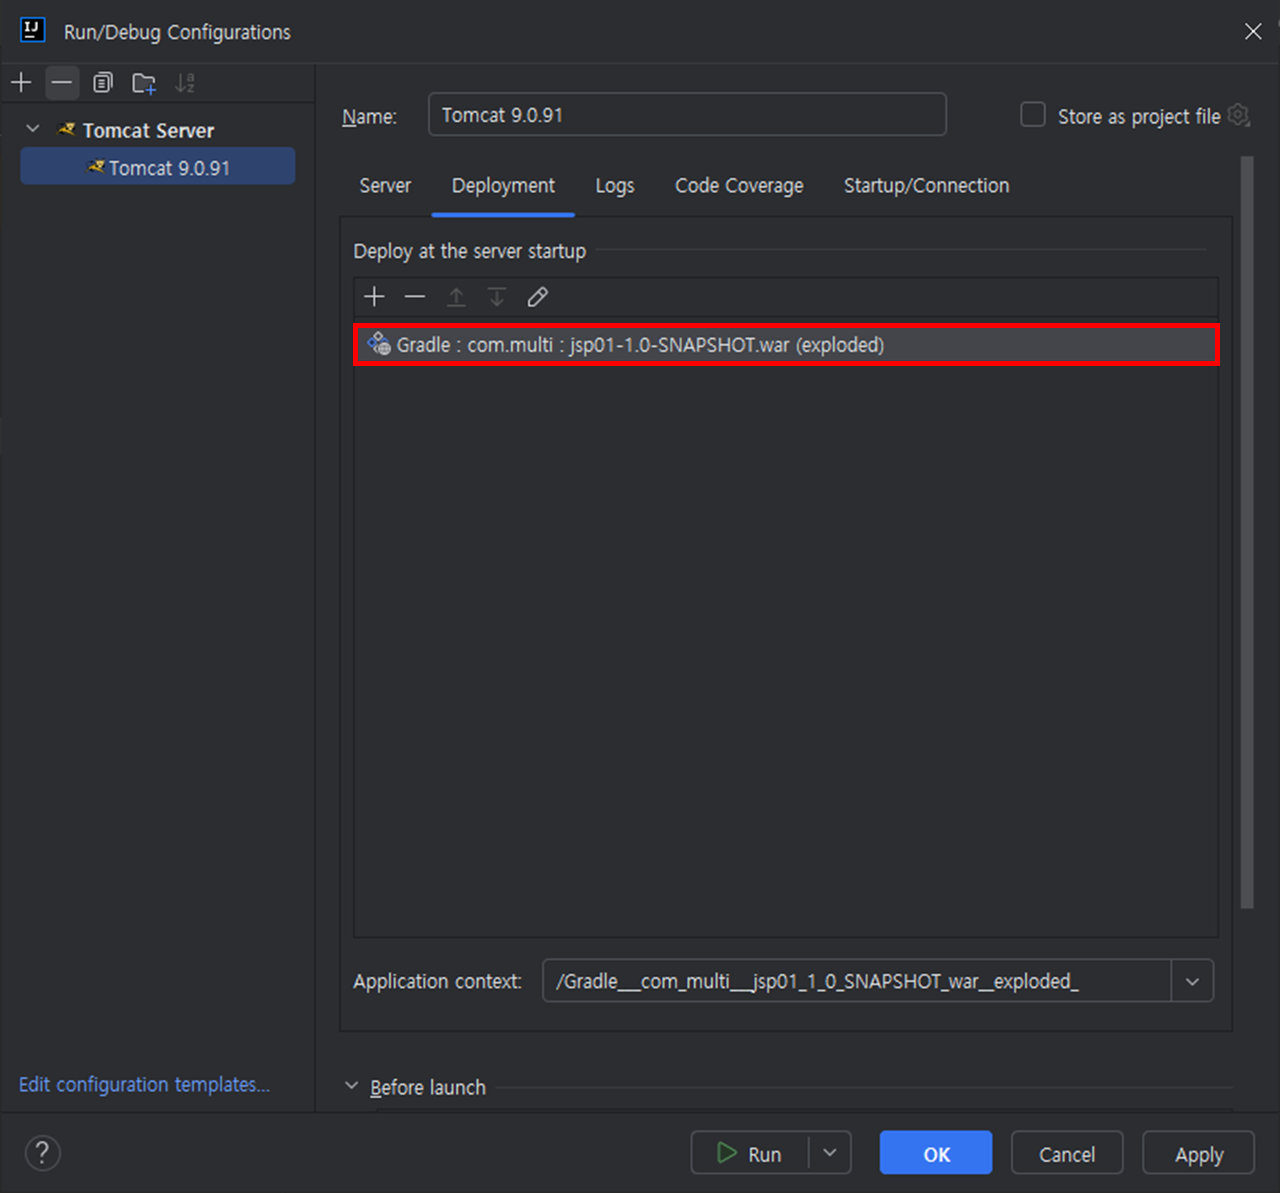Click the Application context text field

[857, 981]
